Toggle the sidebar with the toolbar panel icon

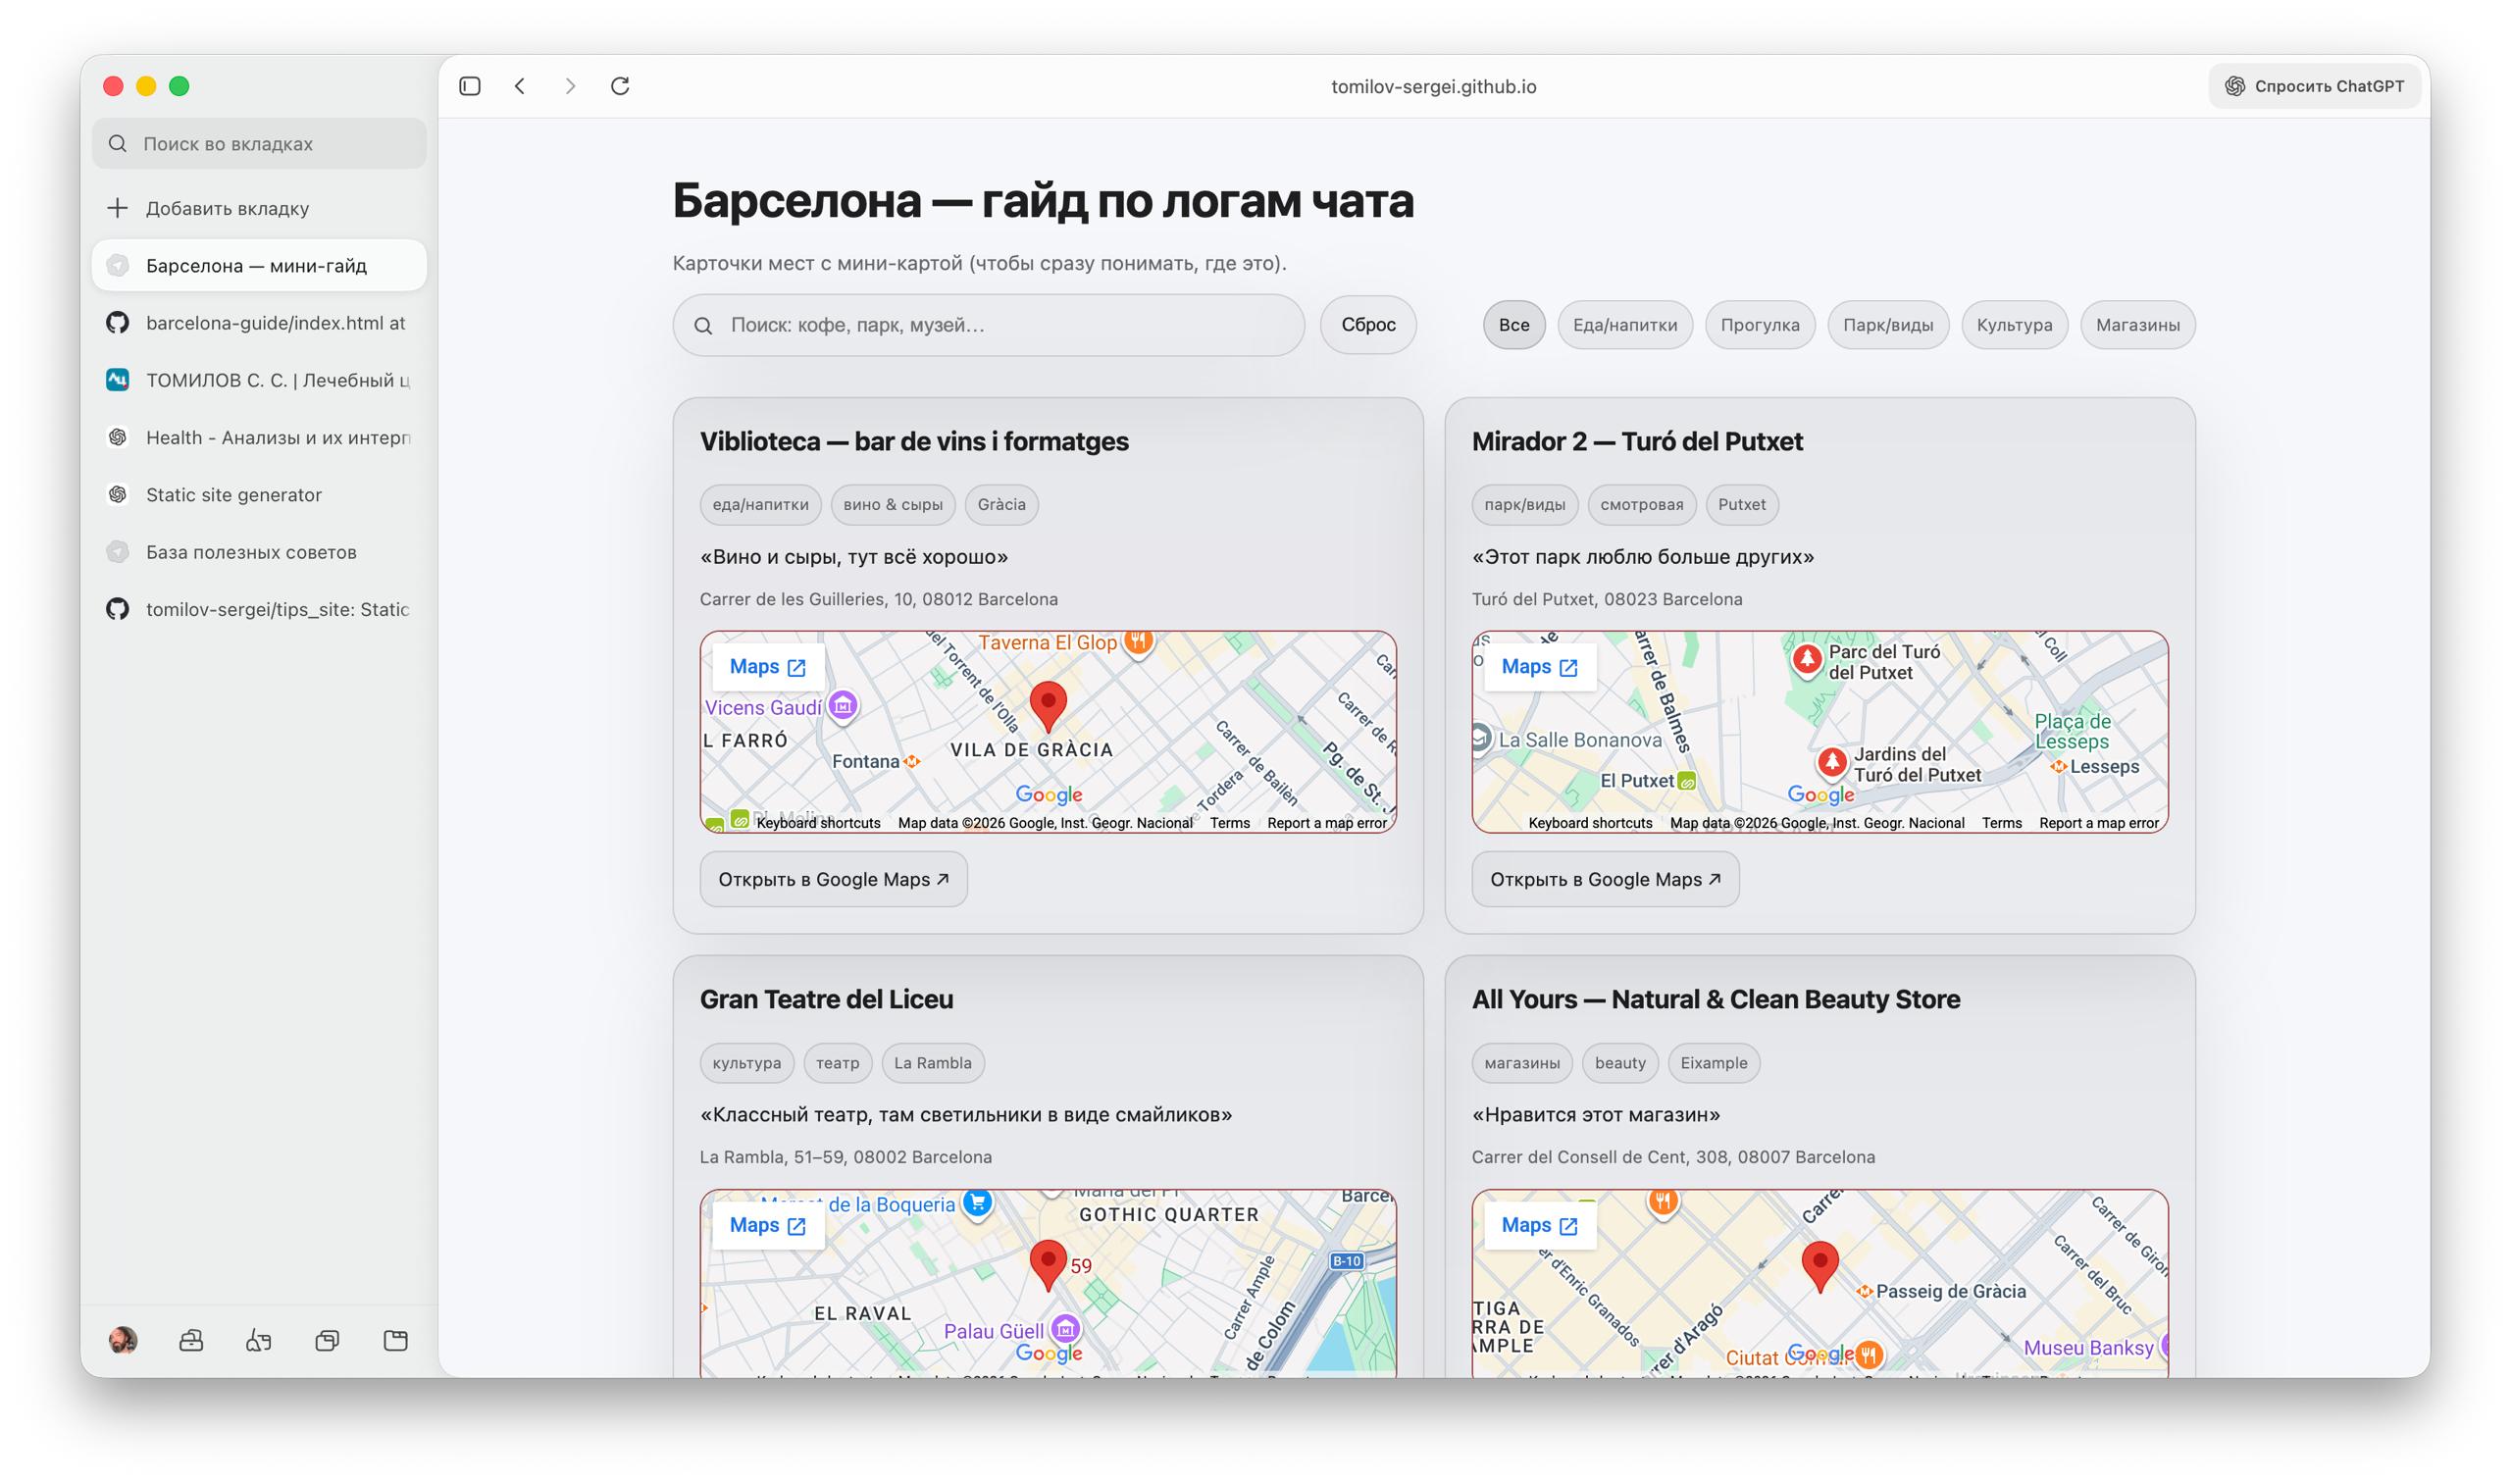pos(470,86)
